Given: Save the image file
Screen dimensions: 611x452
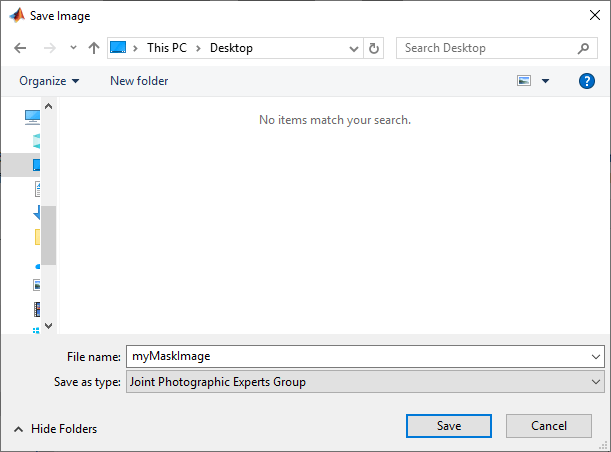Looking at the screenshot, I should point(449,426).
